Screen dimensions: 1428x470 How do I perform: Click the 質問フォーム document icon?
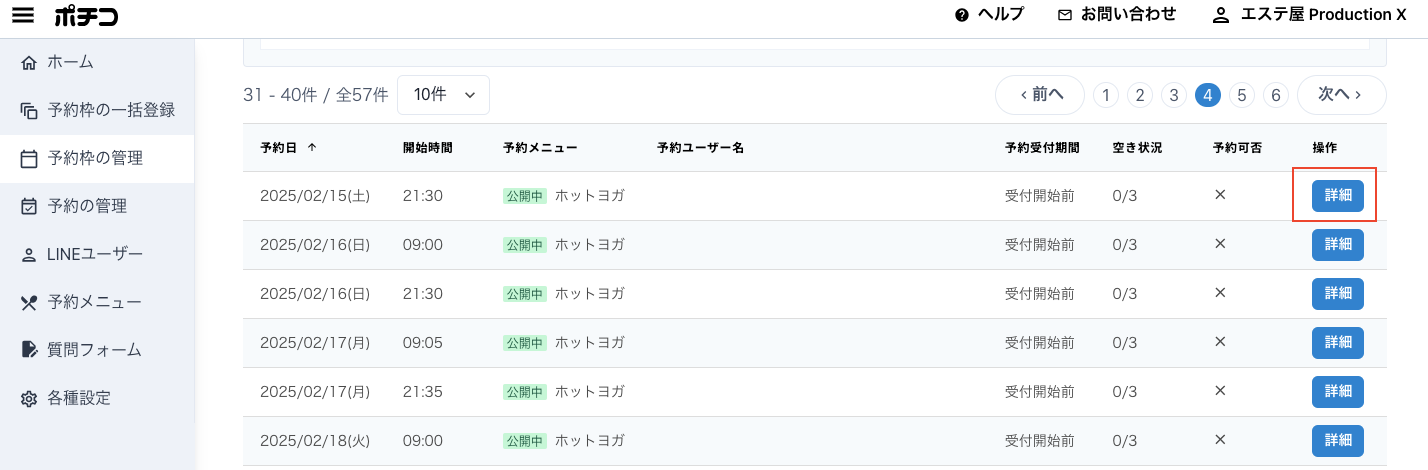29,350
